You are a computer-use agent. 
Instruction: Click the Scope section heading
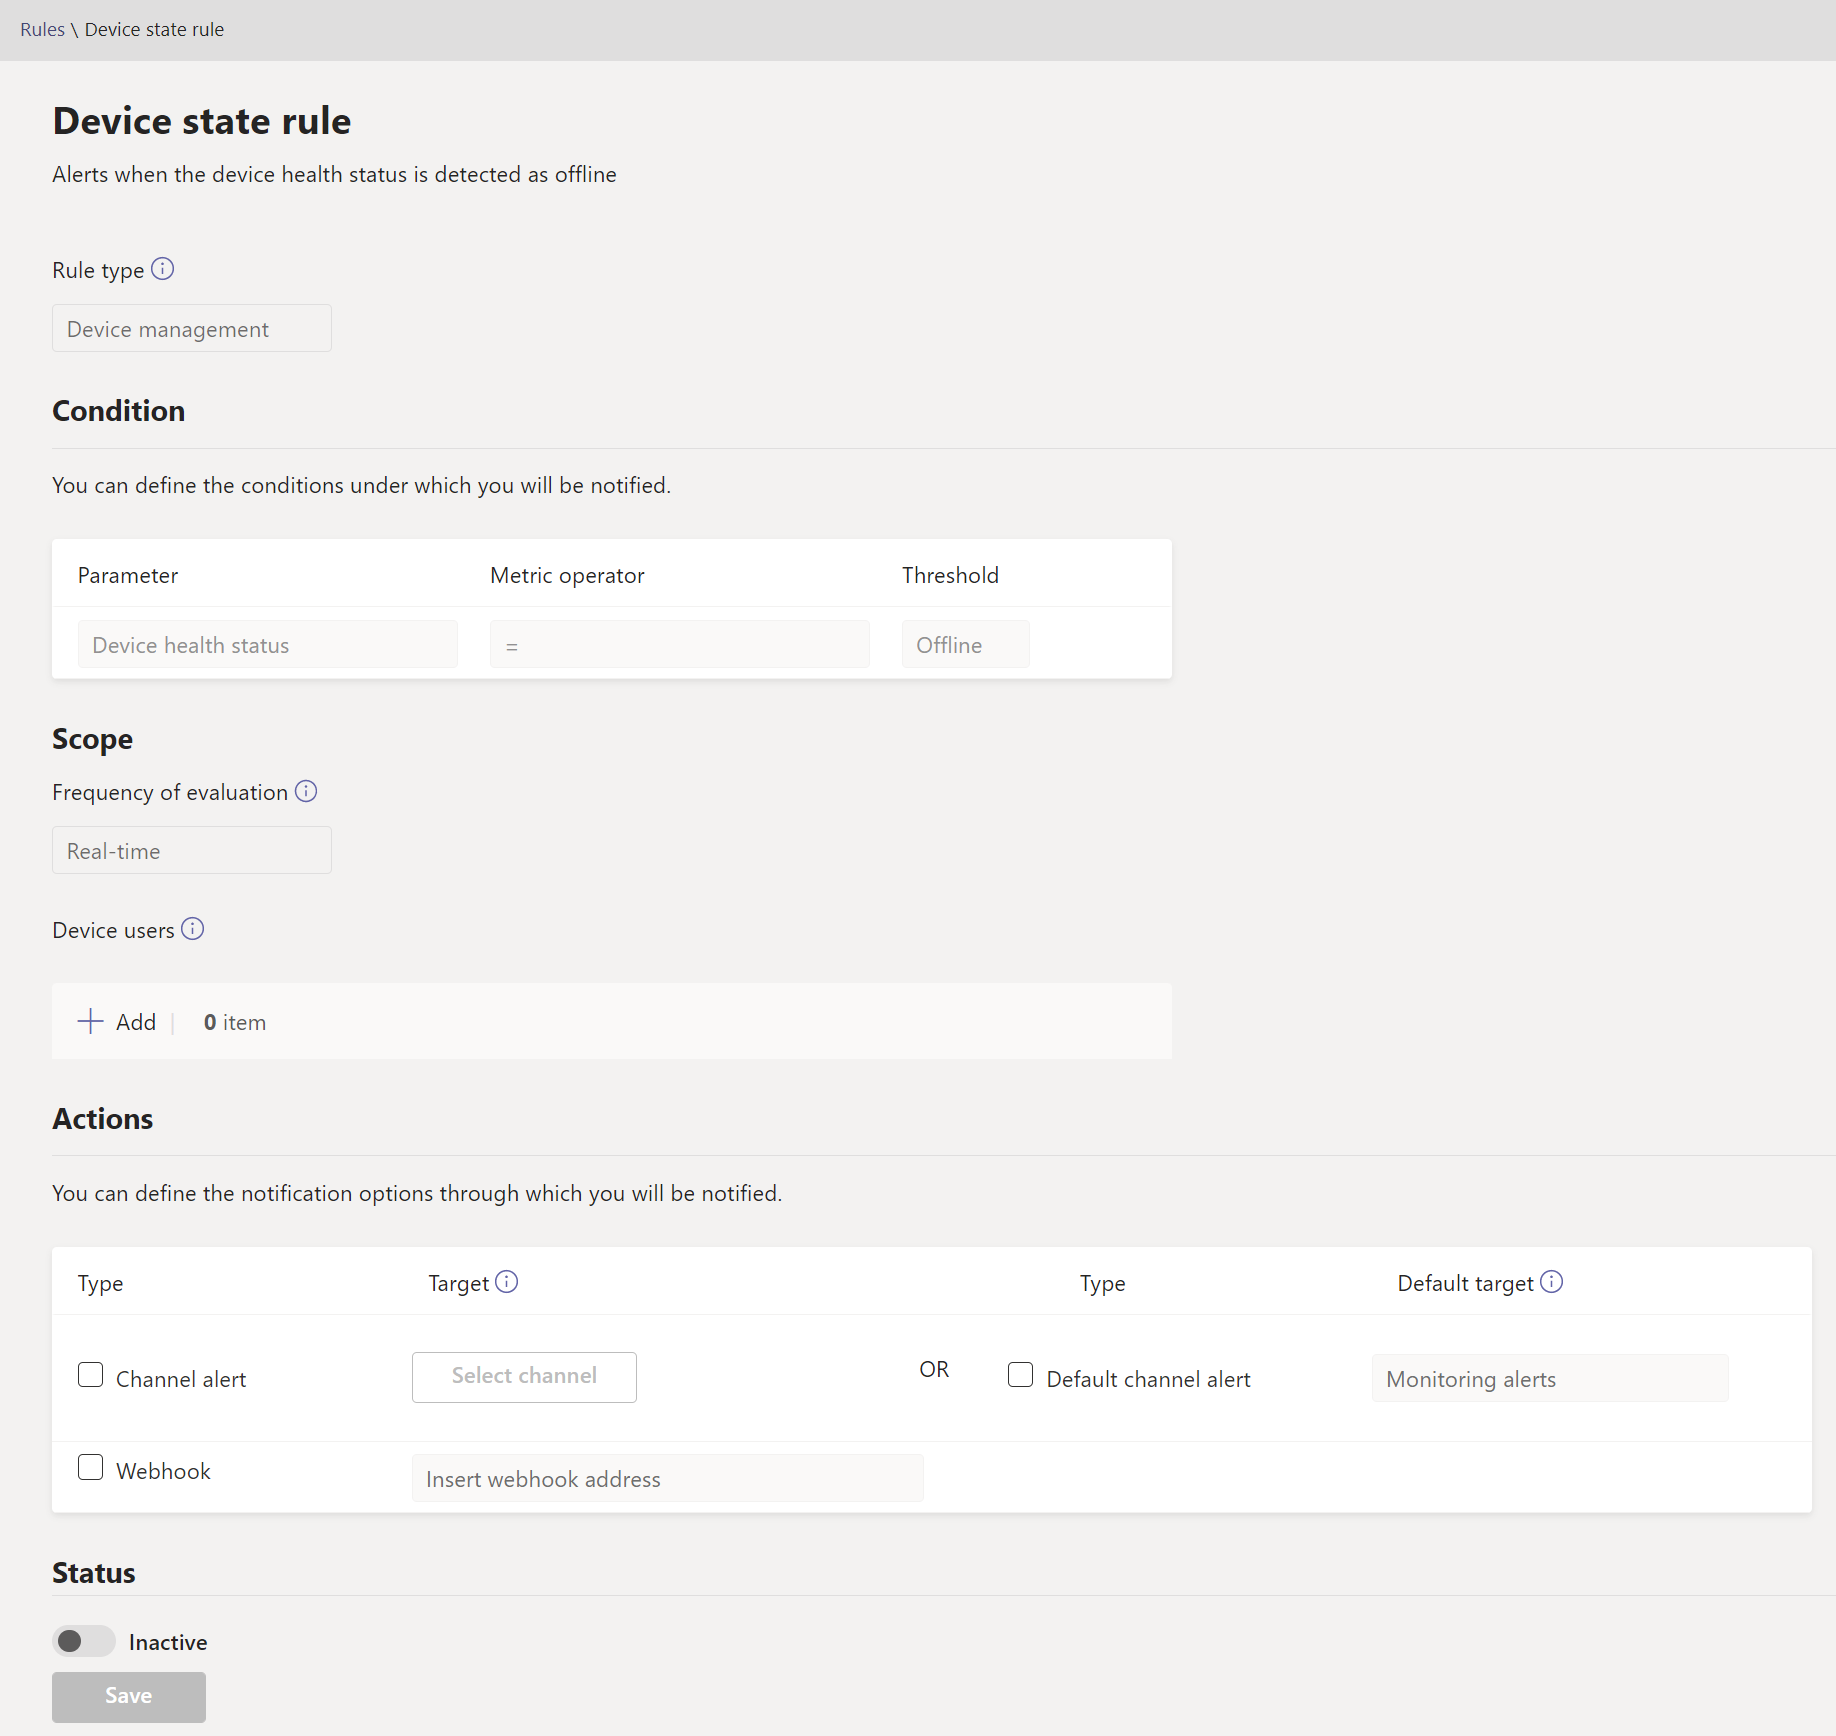point(93,739)
